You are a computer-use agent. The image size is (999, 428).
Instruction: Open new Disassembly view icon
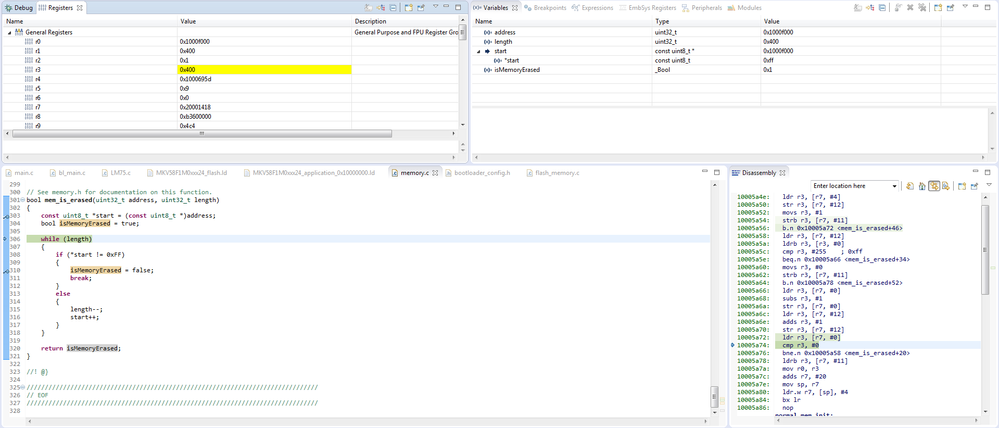coord(962,186)
